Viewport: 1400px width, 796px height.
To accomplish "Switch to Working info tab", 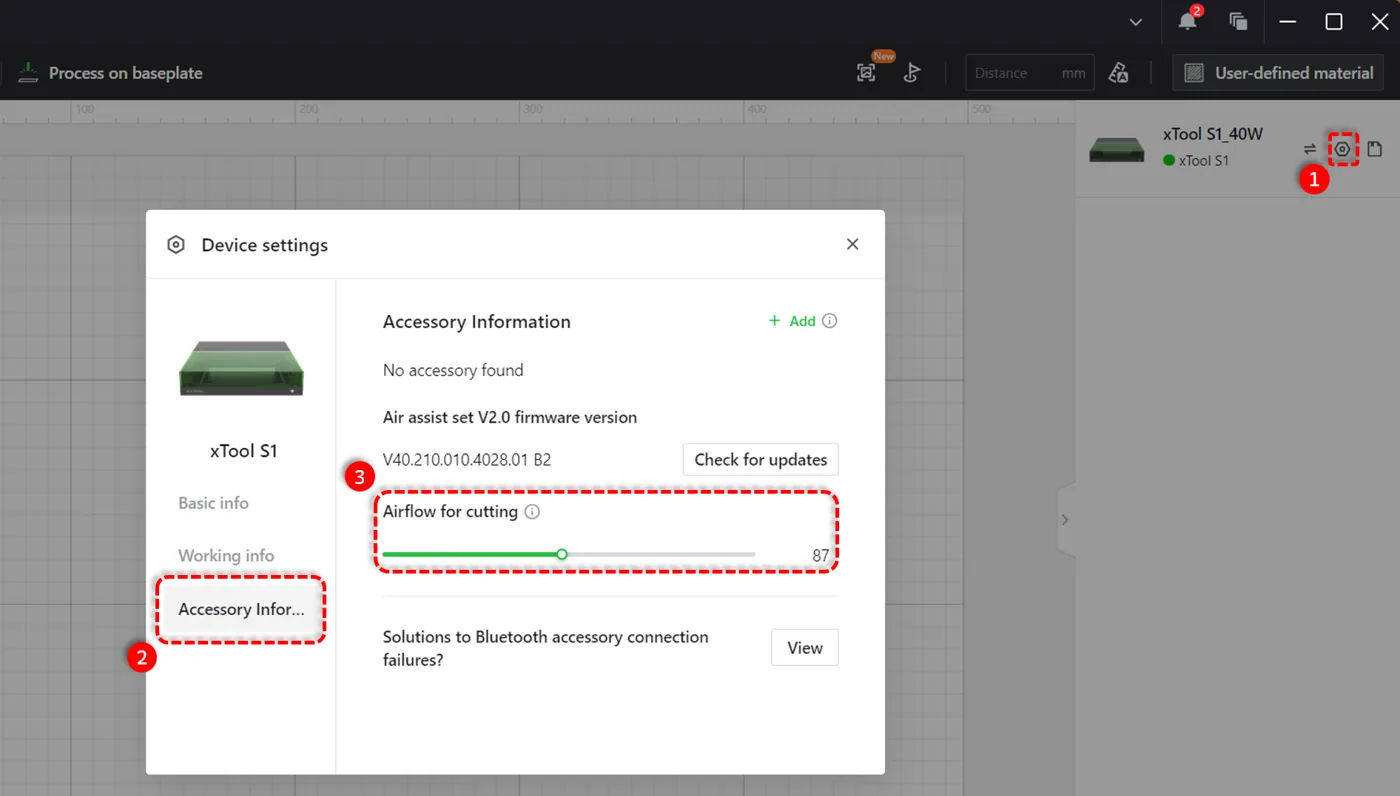I will pyautogui.click(x=226, y=556).
